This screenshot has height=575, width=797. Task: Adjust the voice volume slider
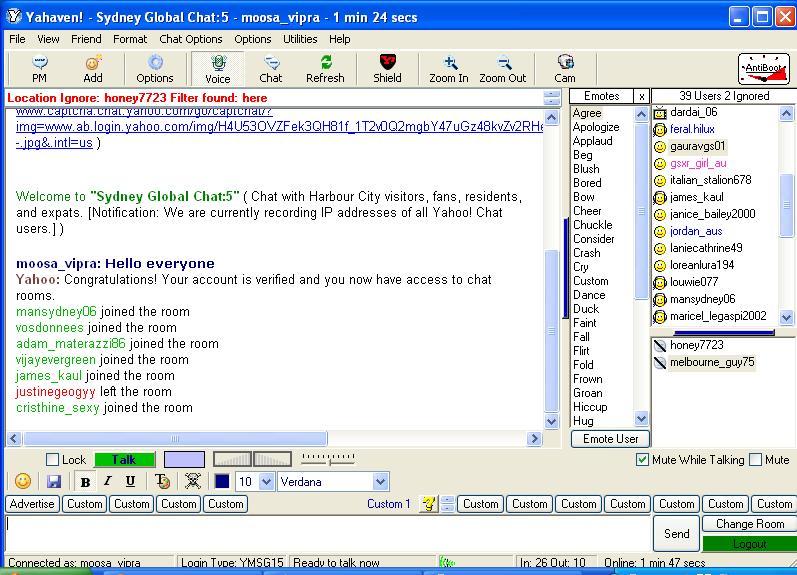point(329,459)
